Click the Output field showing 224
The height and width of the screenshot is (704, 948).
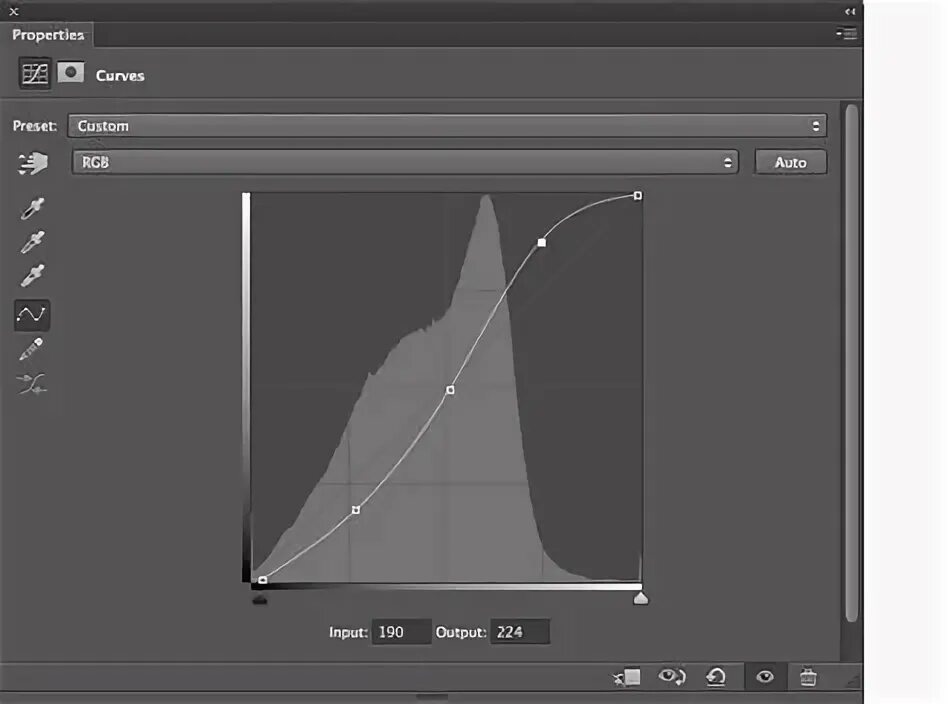click(x=519, y=632)
